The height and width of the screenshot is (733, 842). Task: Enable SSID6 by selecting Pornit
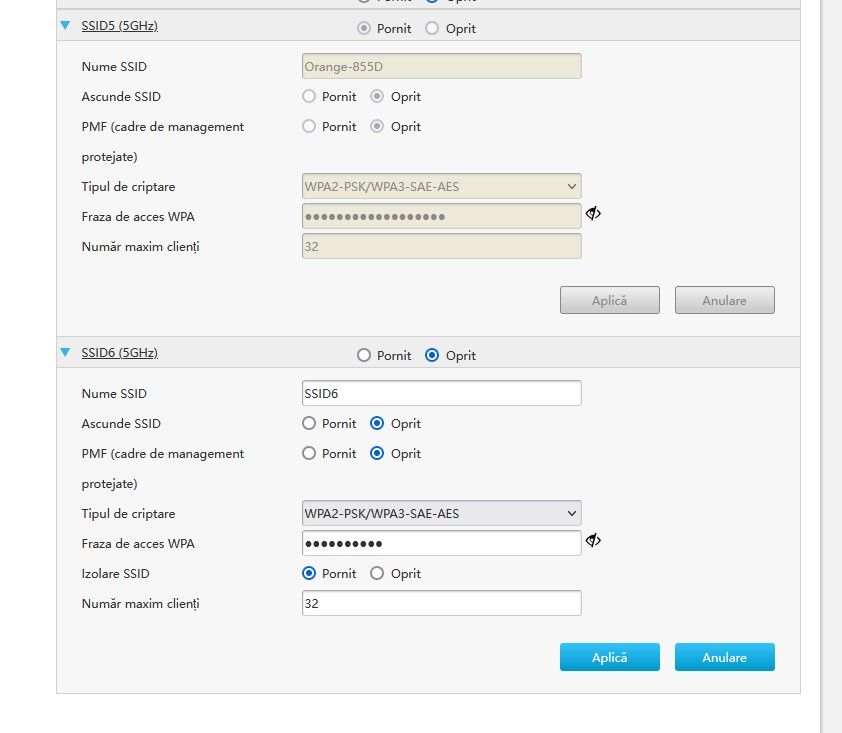pos(364,356)
